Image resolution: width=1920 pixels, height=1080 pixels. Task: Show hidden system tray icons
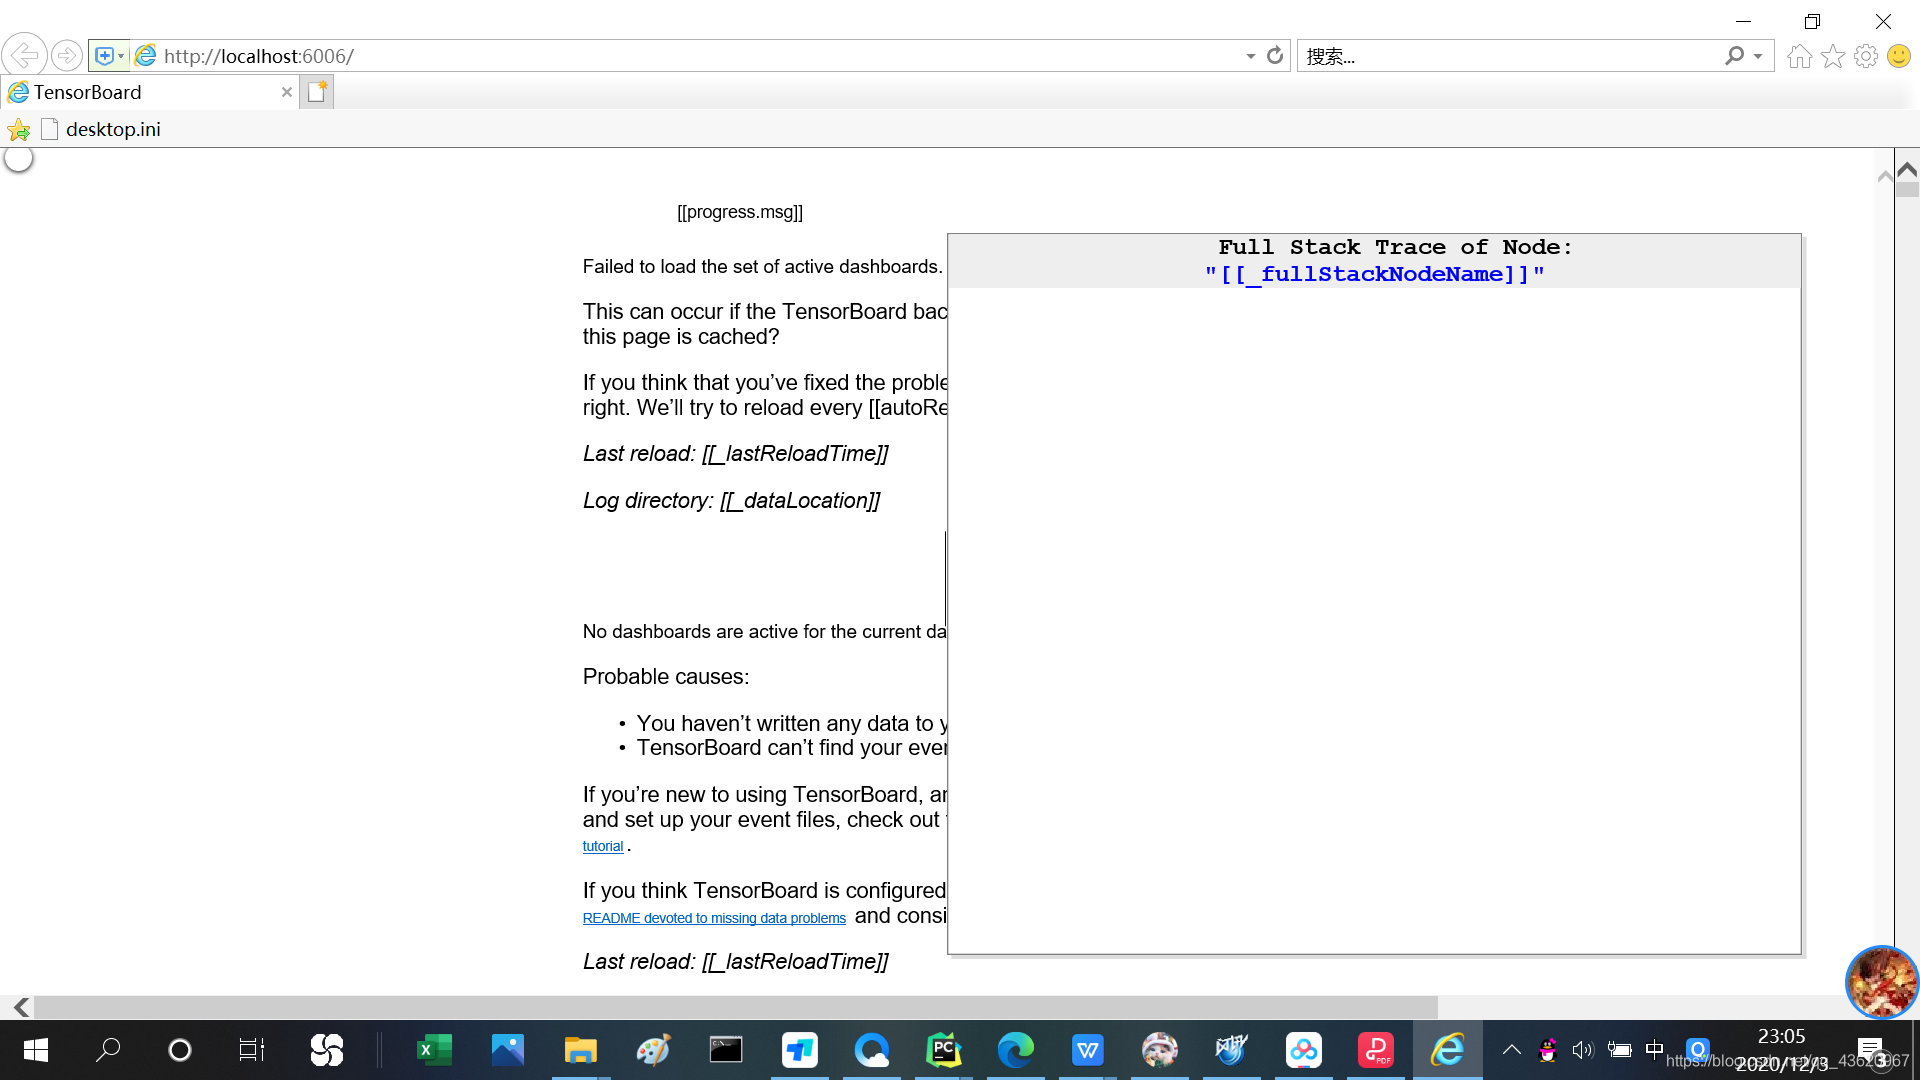click(x=1512, y=1050)
